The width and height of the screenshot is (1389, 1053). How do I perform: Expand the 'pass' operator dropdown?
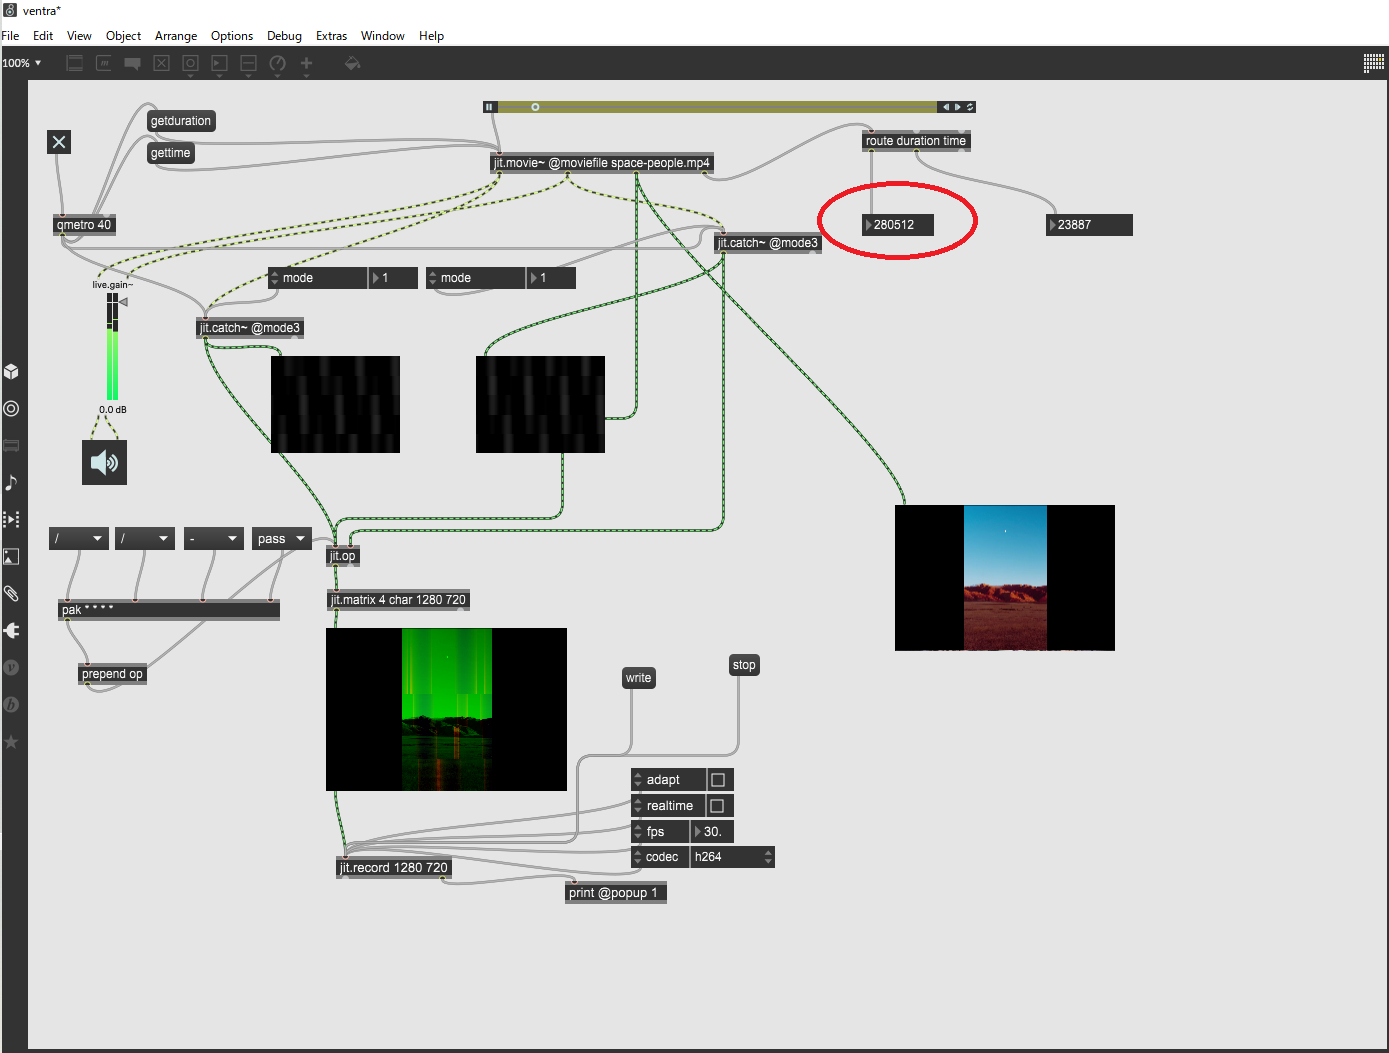pyautogui.click(x=281, y=539)
